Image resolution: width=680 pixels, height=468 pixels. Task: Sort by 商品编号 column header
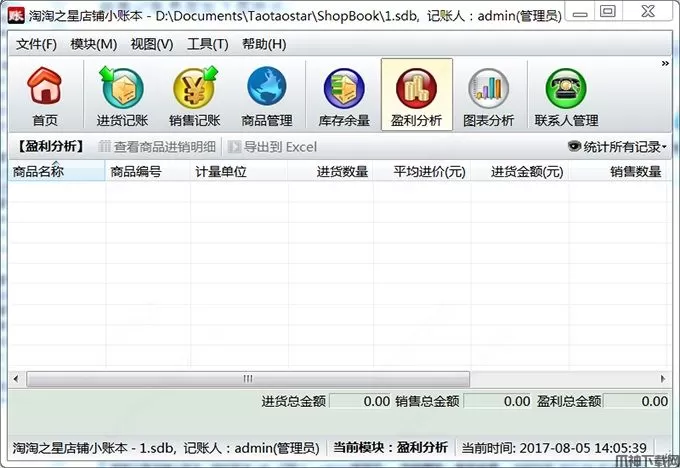tap(147, 171)
